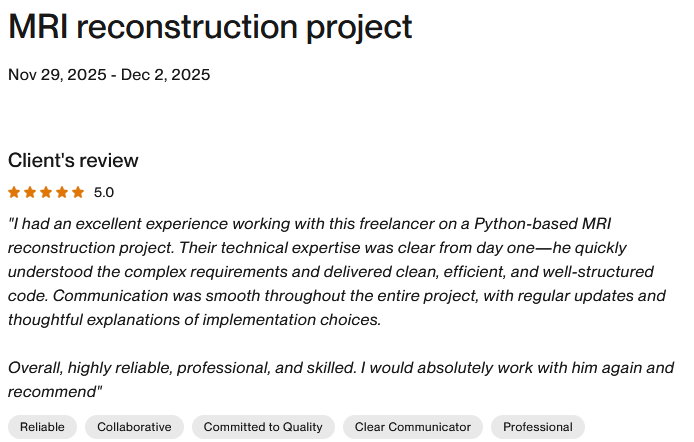Click the Dec 2, 2025 end date

tap(166, 75)
